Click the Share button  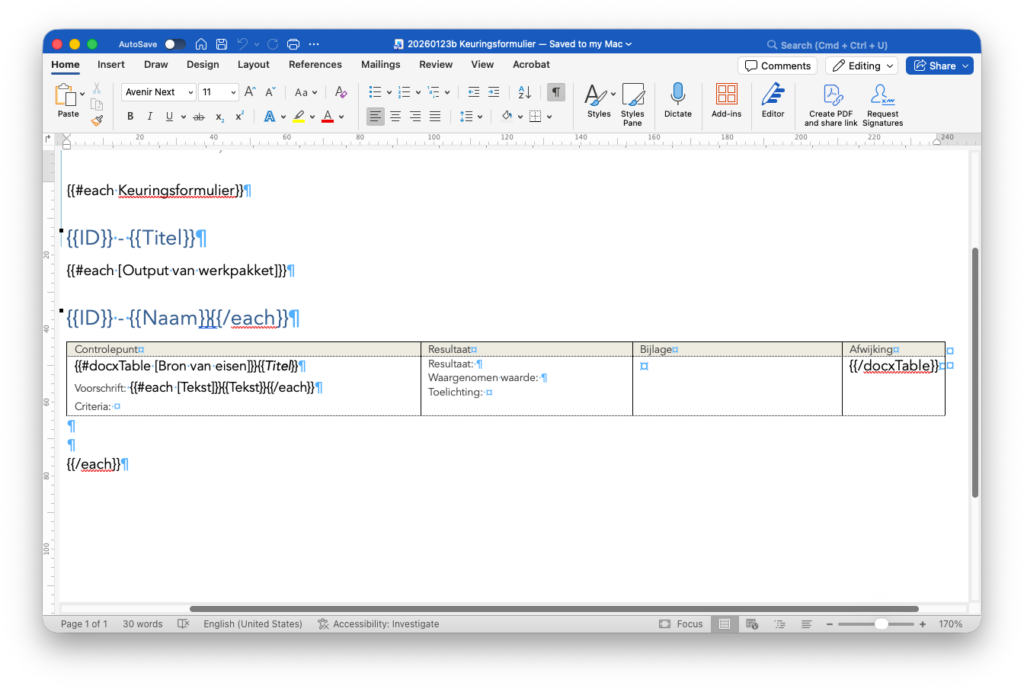tap(939, 66)
